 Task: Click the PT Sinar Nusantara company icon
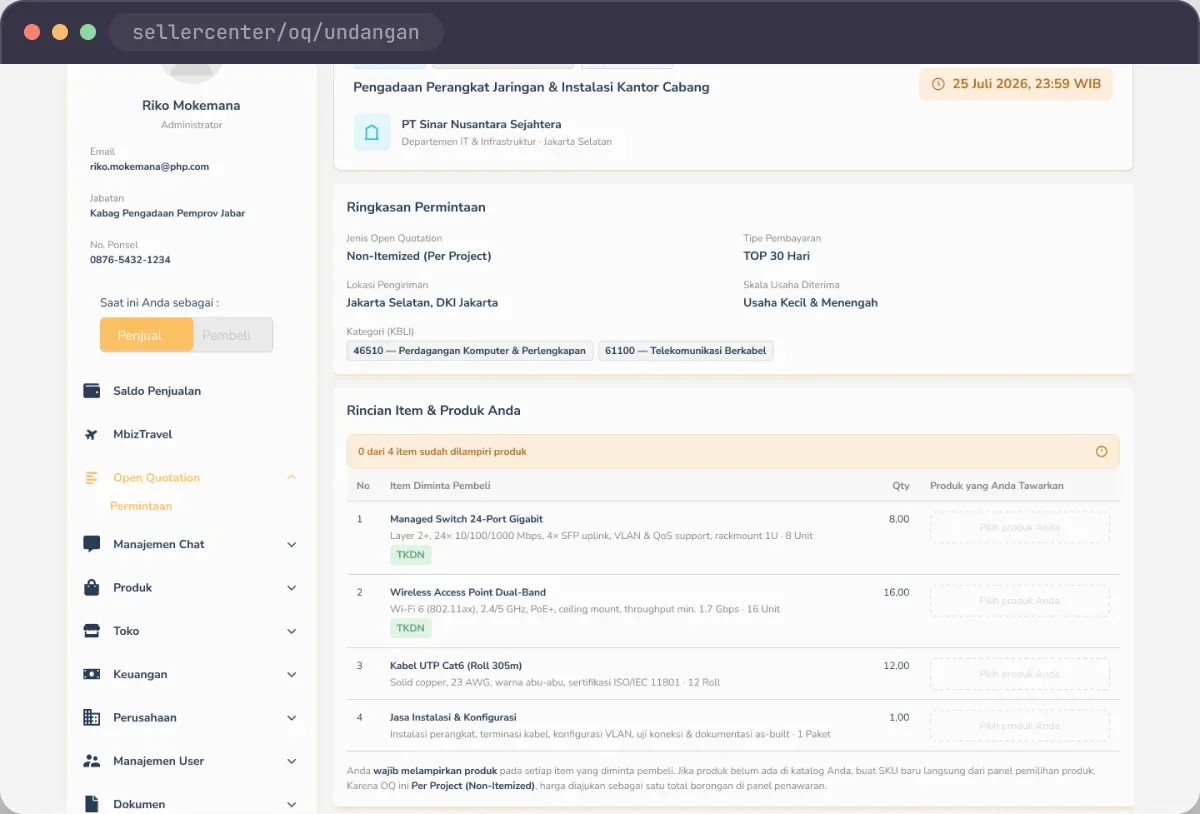click(x=372, y=132)
